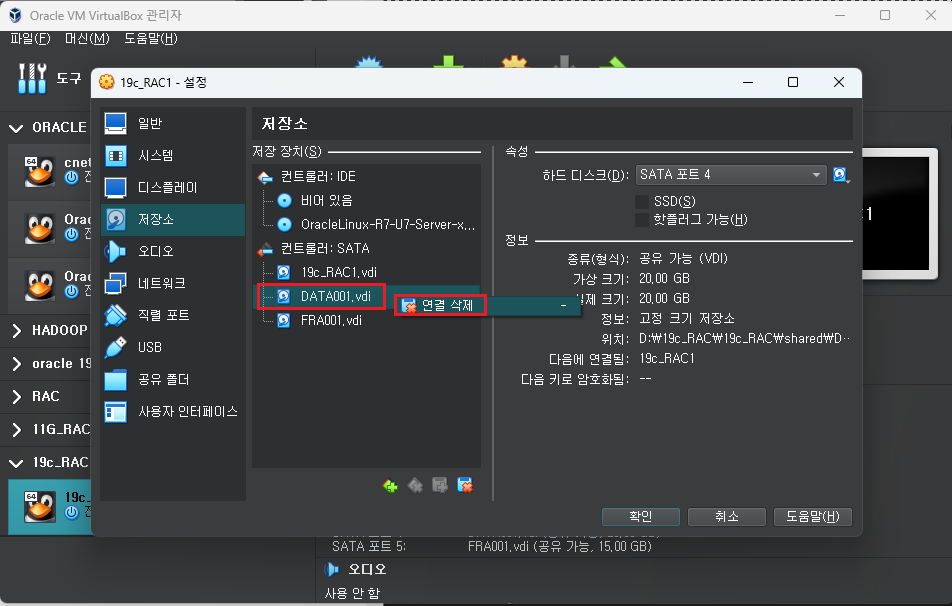Open the 머신(M) menu
The height and width of the screenshot is (606, 952).
click(x=87, y=39)
